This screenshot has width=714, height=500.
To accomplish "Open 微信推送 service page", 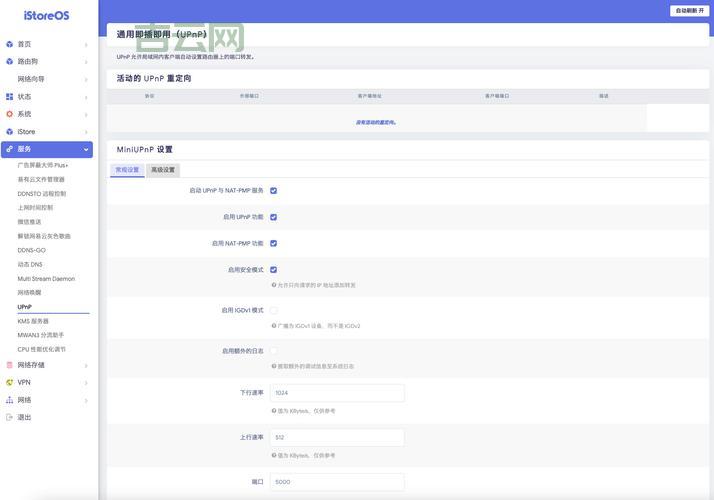I will 29,222.
